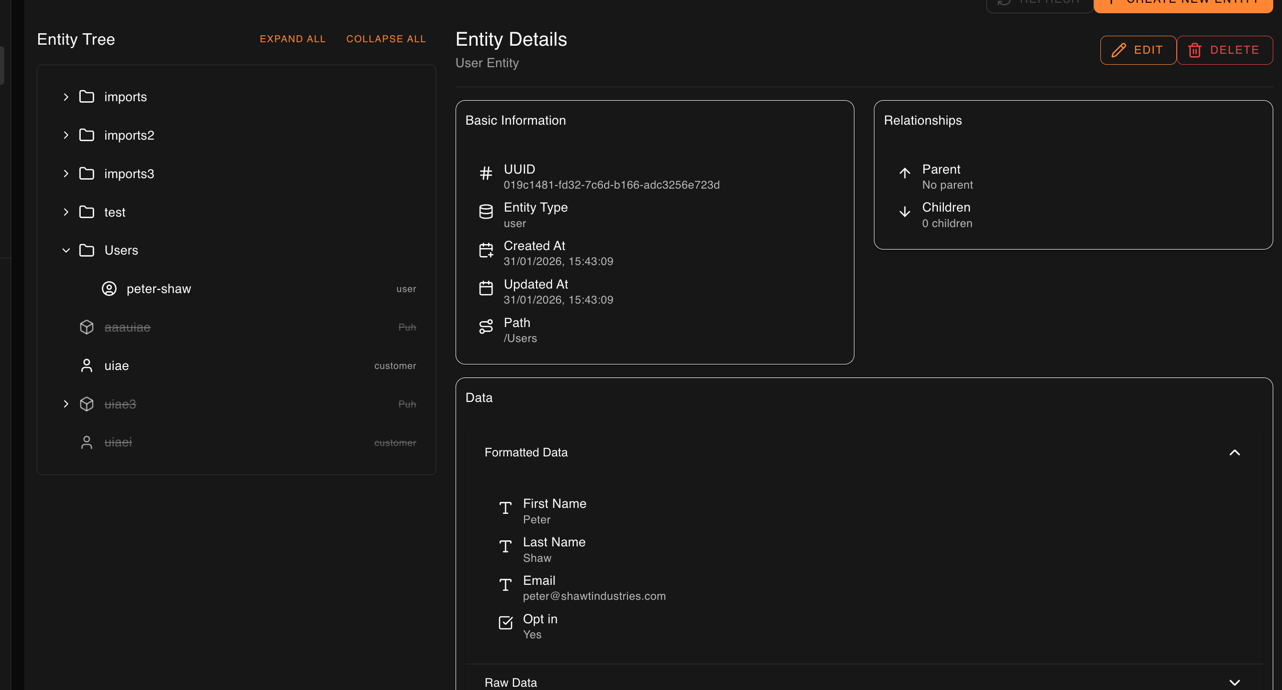Click the database icon next to Entity Type
This screenshot has height=690, width=1282.
[486, 211]
